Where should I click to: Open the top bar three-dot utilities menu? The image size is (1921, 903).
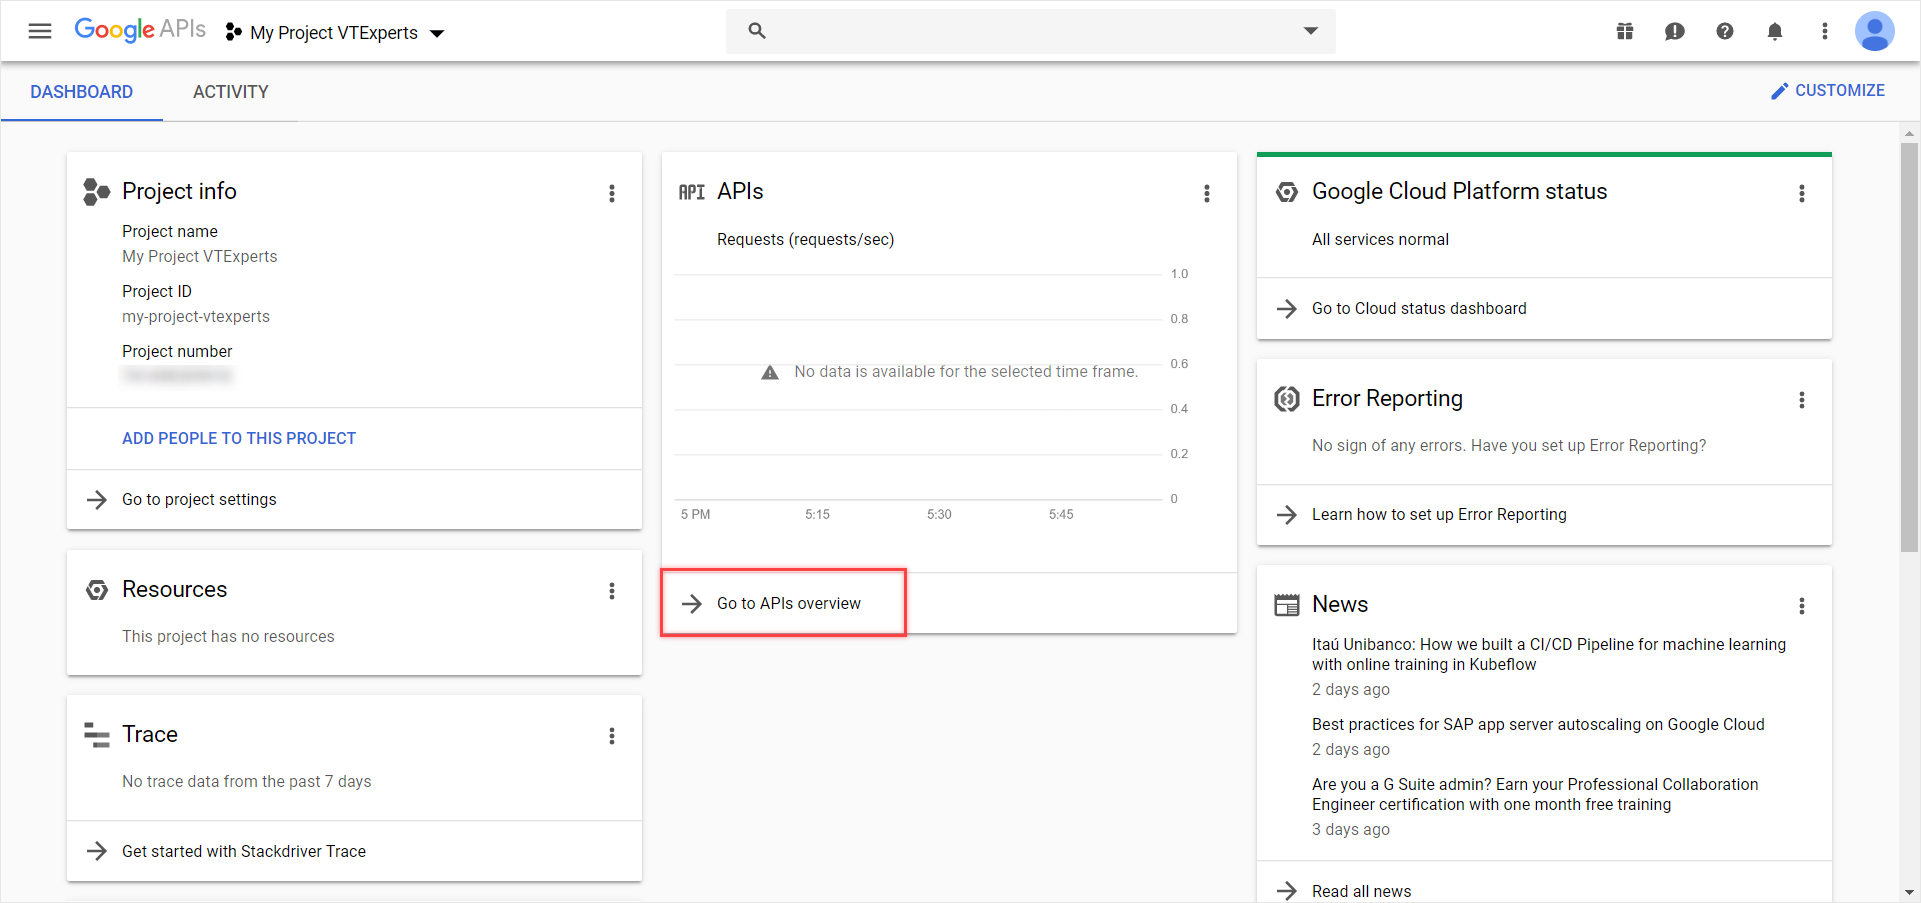coord(1825,31)
